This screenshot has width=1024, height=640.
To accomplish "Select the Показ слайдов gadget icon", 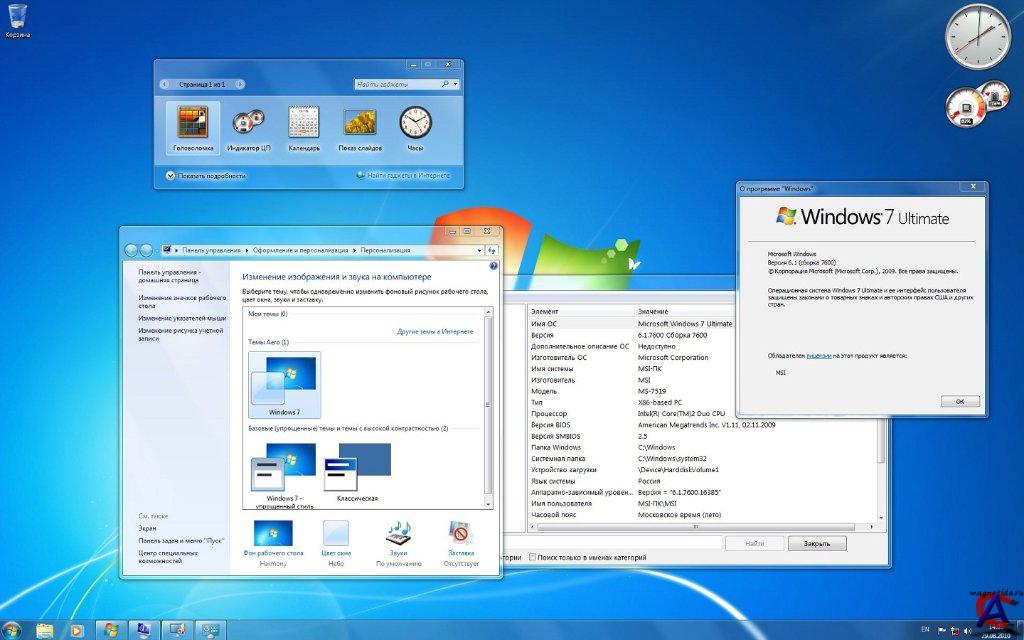I will tap(360, 123).
